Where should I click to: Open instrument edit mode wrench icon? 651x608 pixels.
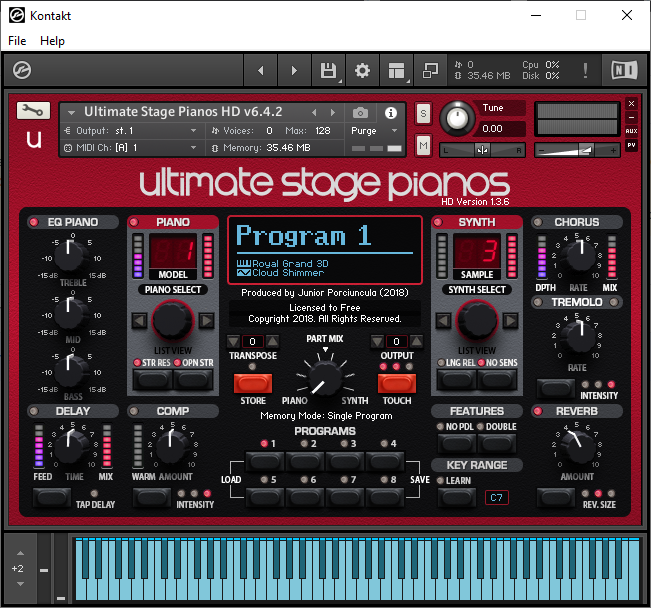(33, 110)
